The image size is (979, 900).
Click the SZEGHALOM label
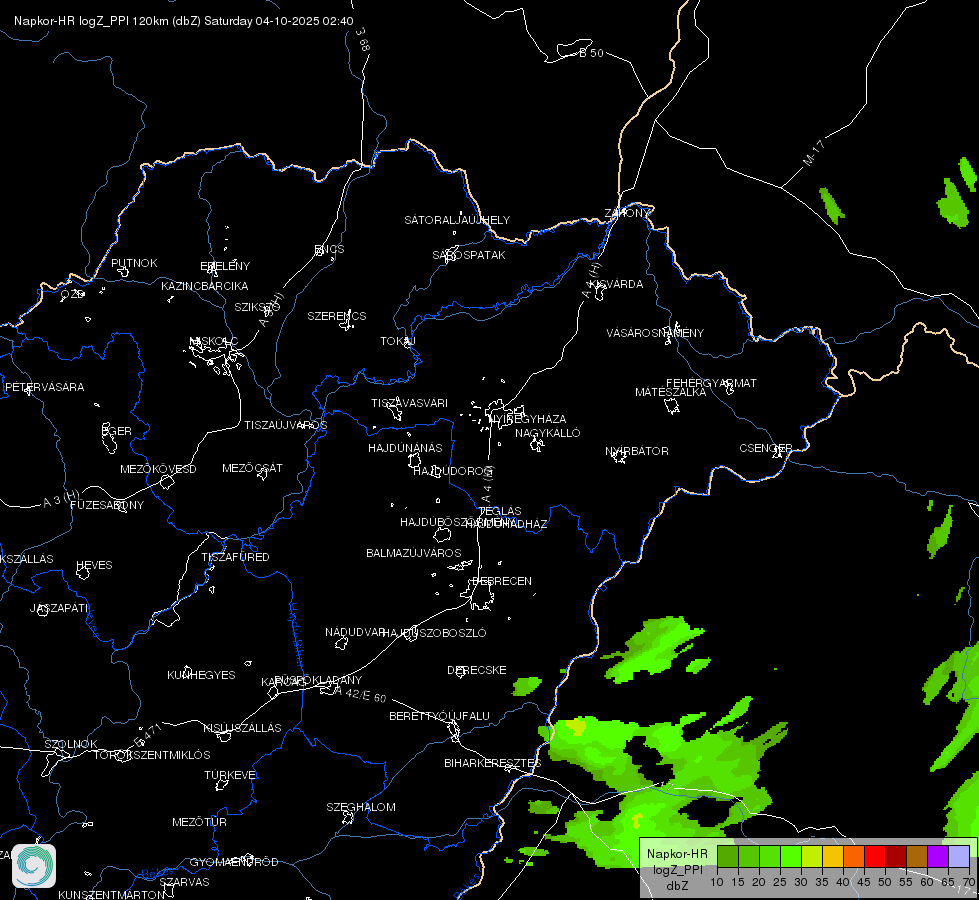coord(361,807)
